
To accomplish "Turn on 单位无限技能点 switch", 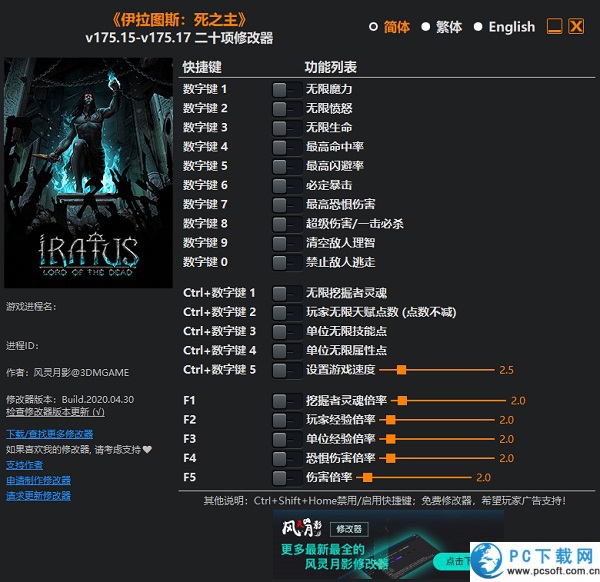I will point(287,332).
